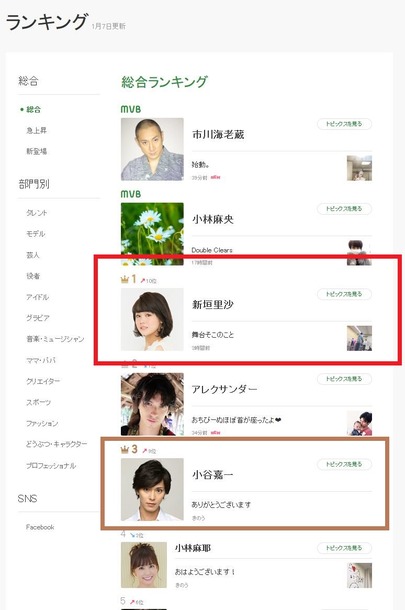Open the スポーツ category
This screenshot has width=405, height=610.
(x=39, y=402)
